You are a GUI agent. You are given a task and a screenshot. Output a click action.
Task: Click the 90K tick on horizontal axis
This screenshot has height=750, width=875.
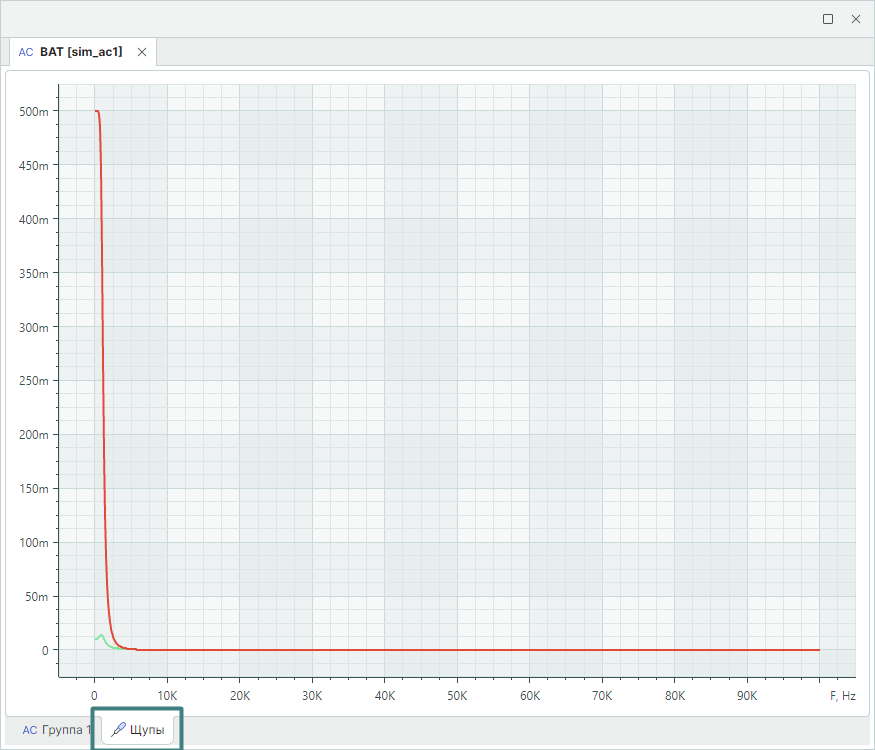coord(747,694)
